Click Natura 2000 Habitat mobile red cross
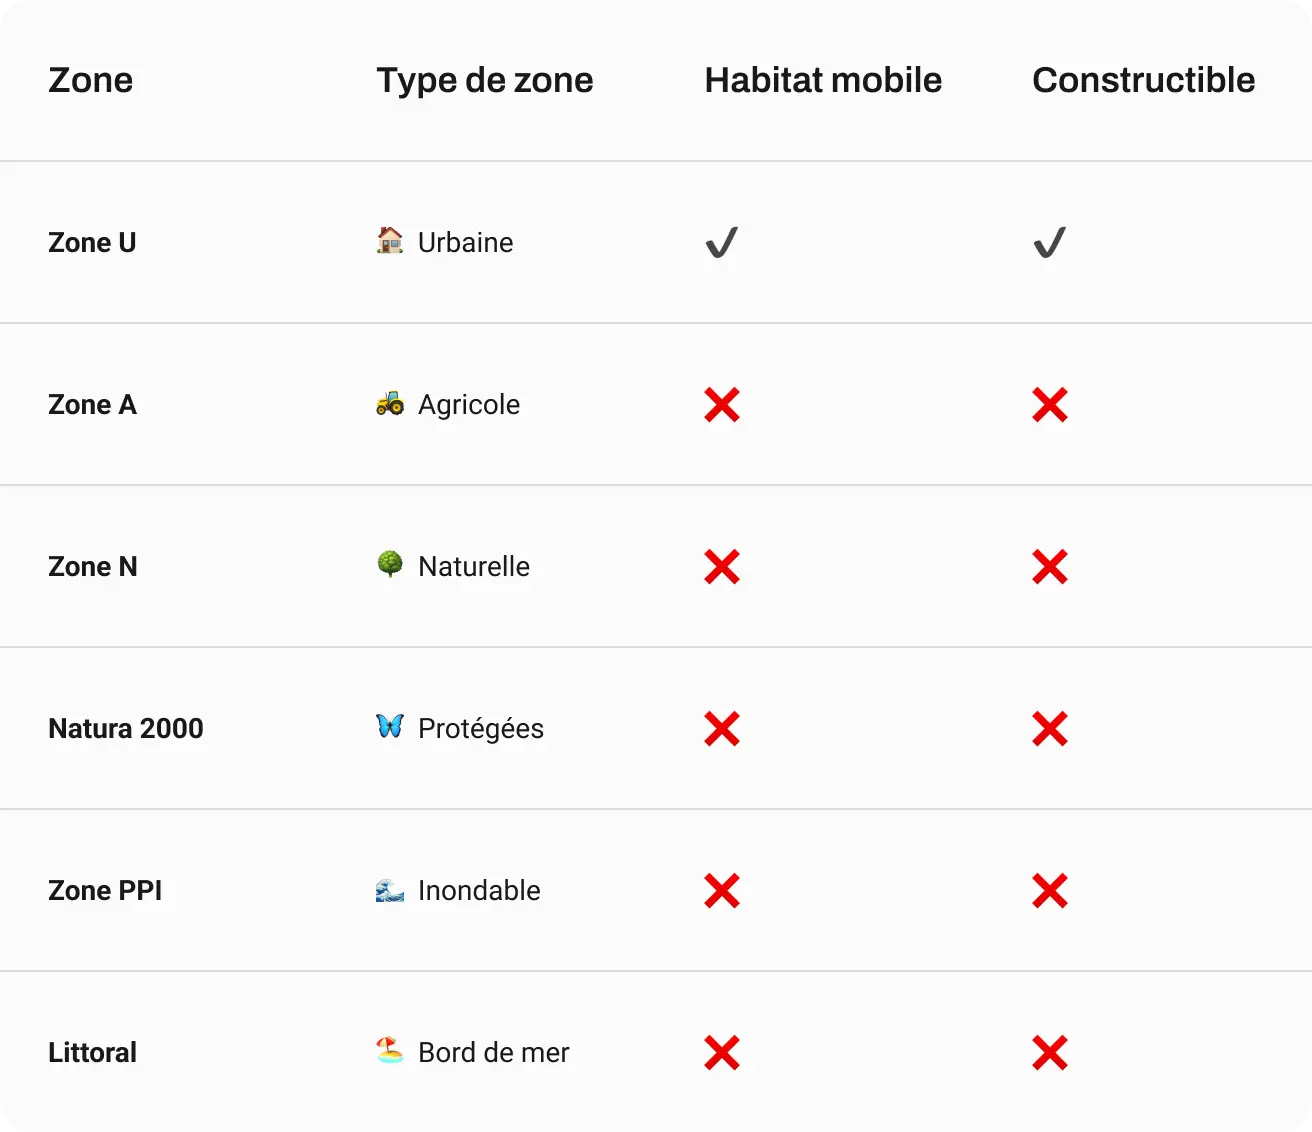Screen dimensions: 1312x1132 click(721, 729)
